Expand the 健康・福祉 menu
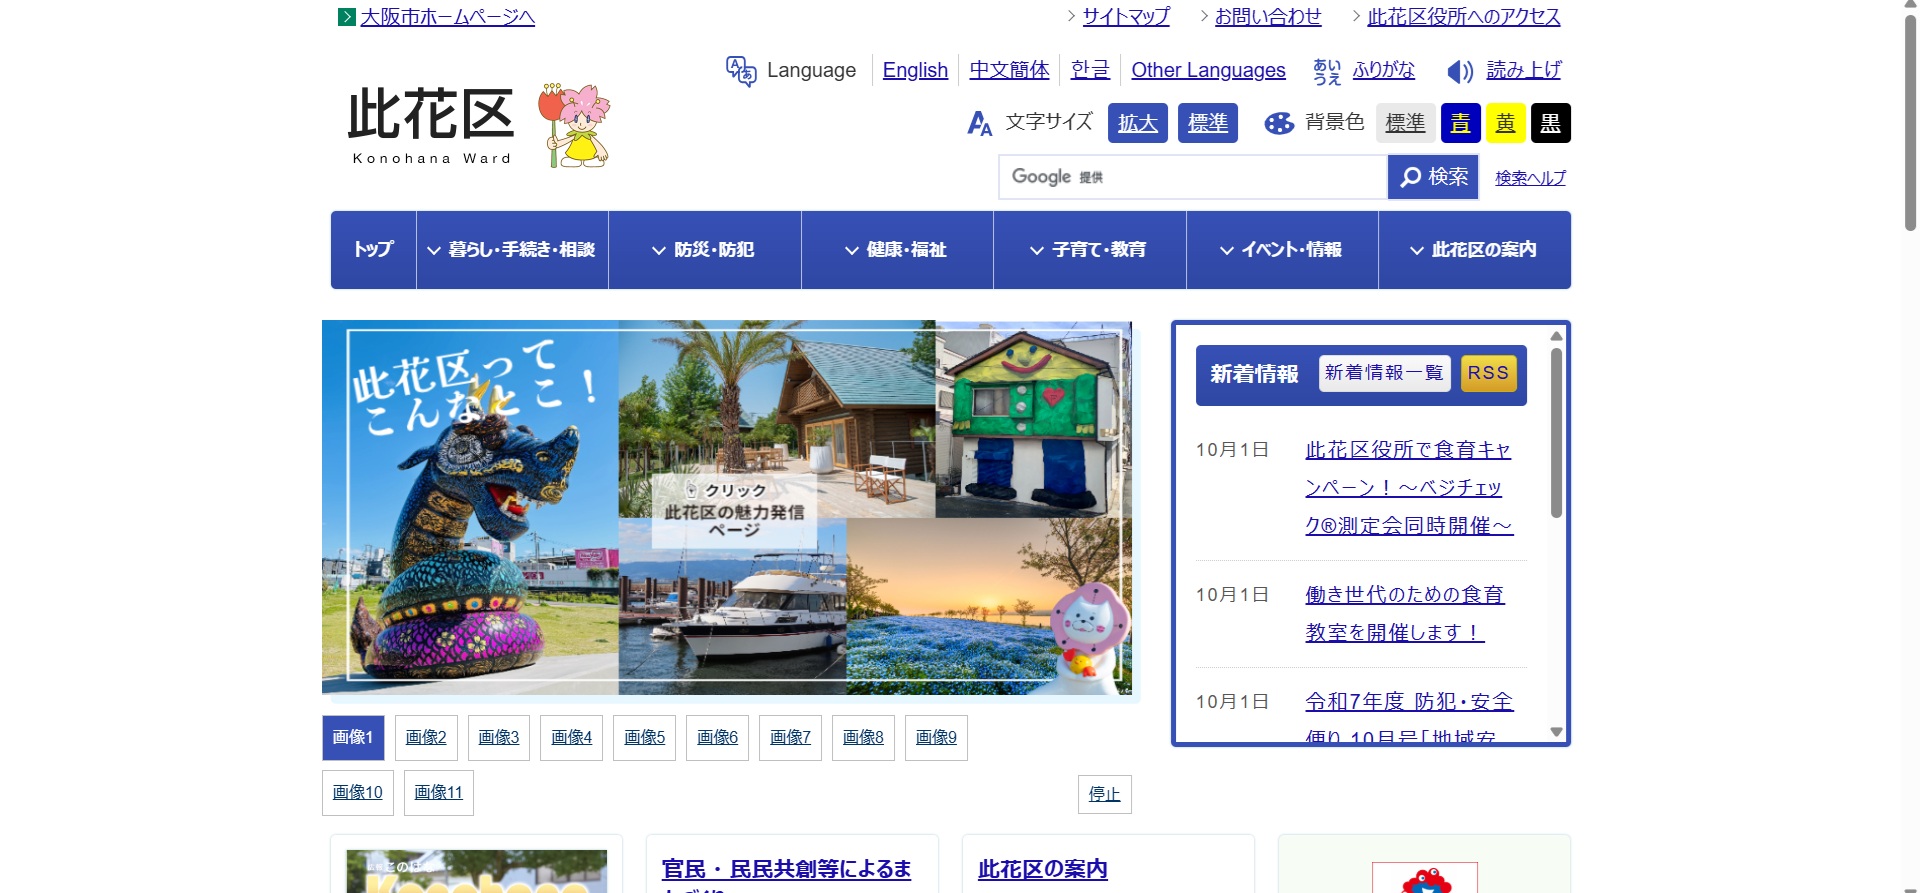This screenshot has height=893, width=1920. tap(897, 250)
